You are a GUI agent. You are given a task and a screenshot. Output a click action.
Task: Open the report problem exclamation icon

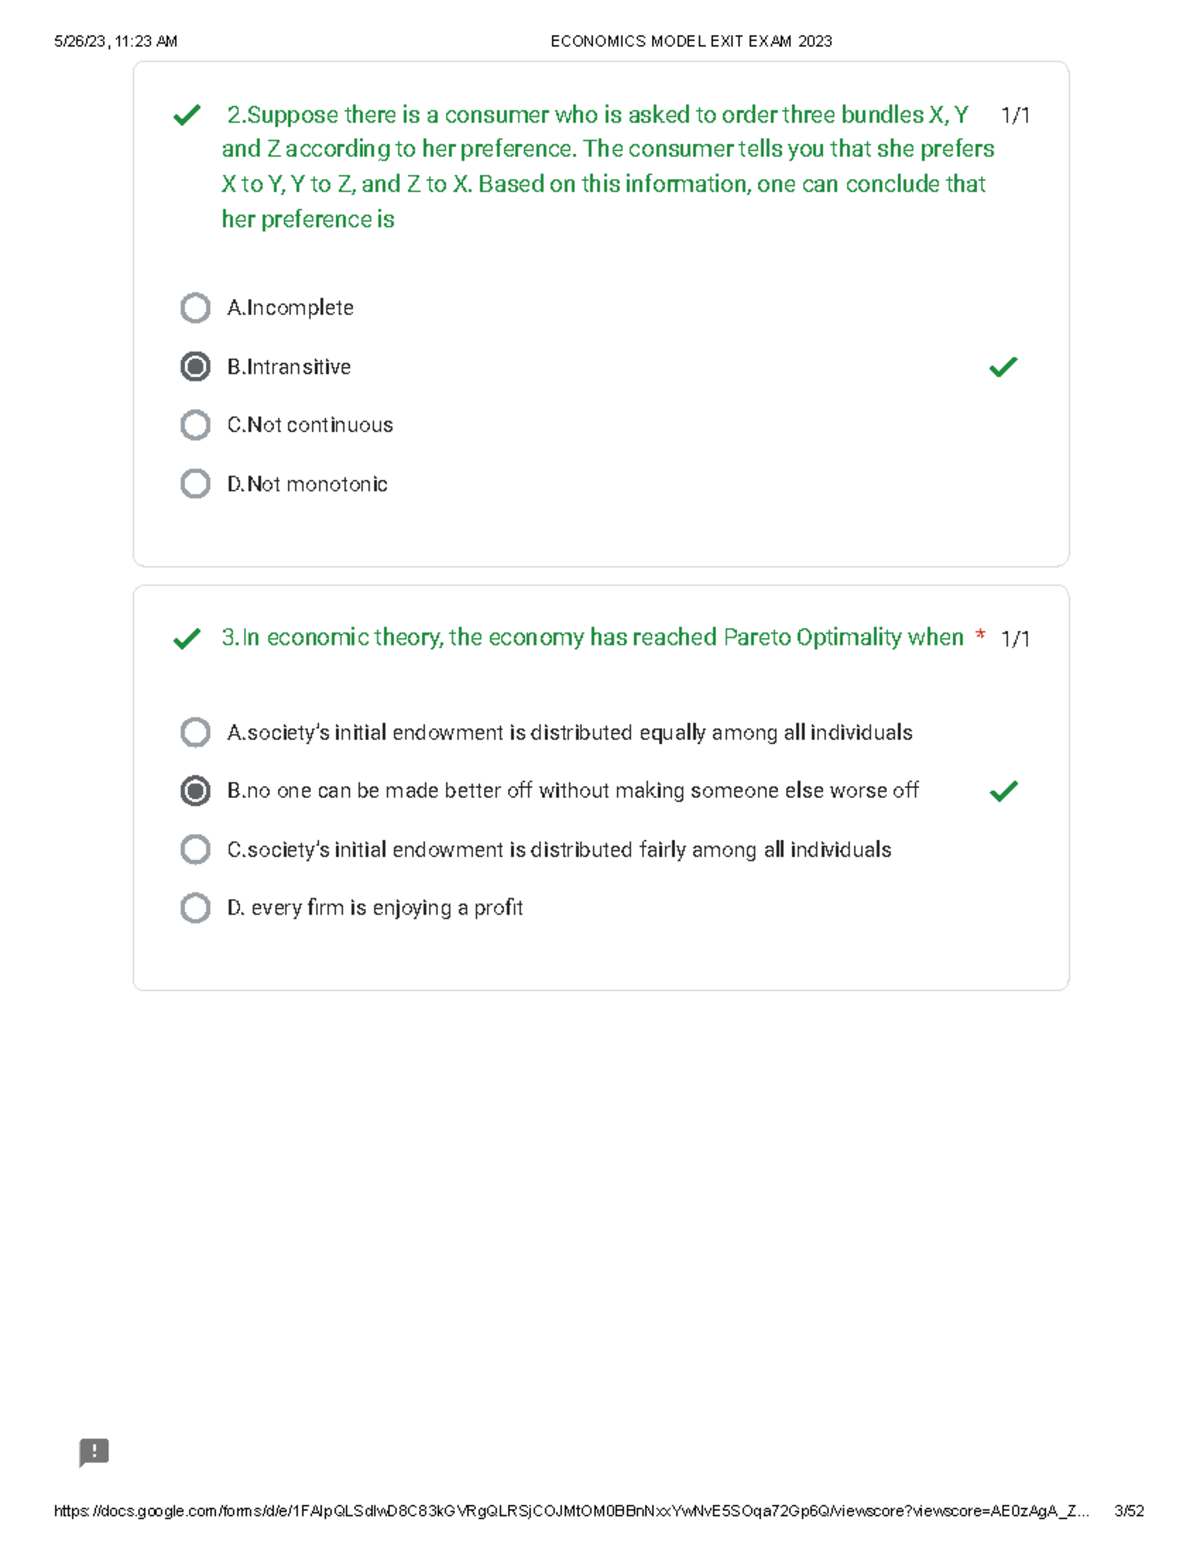[94, 1452]
